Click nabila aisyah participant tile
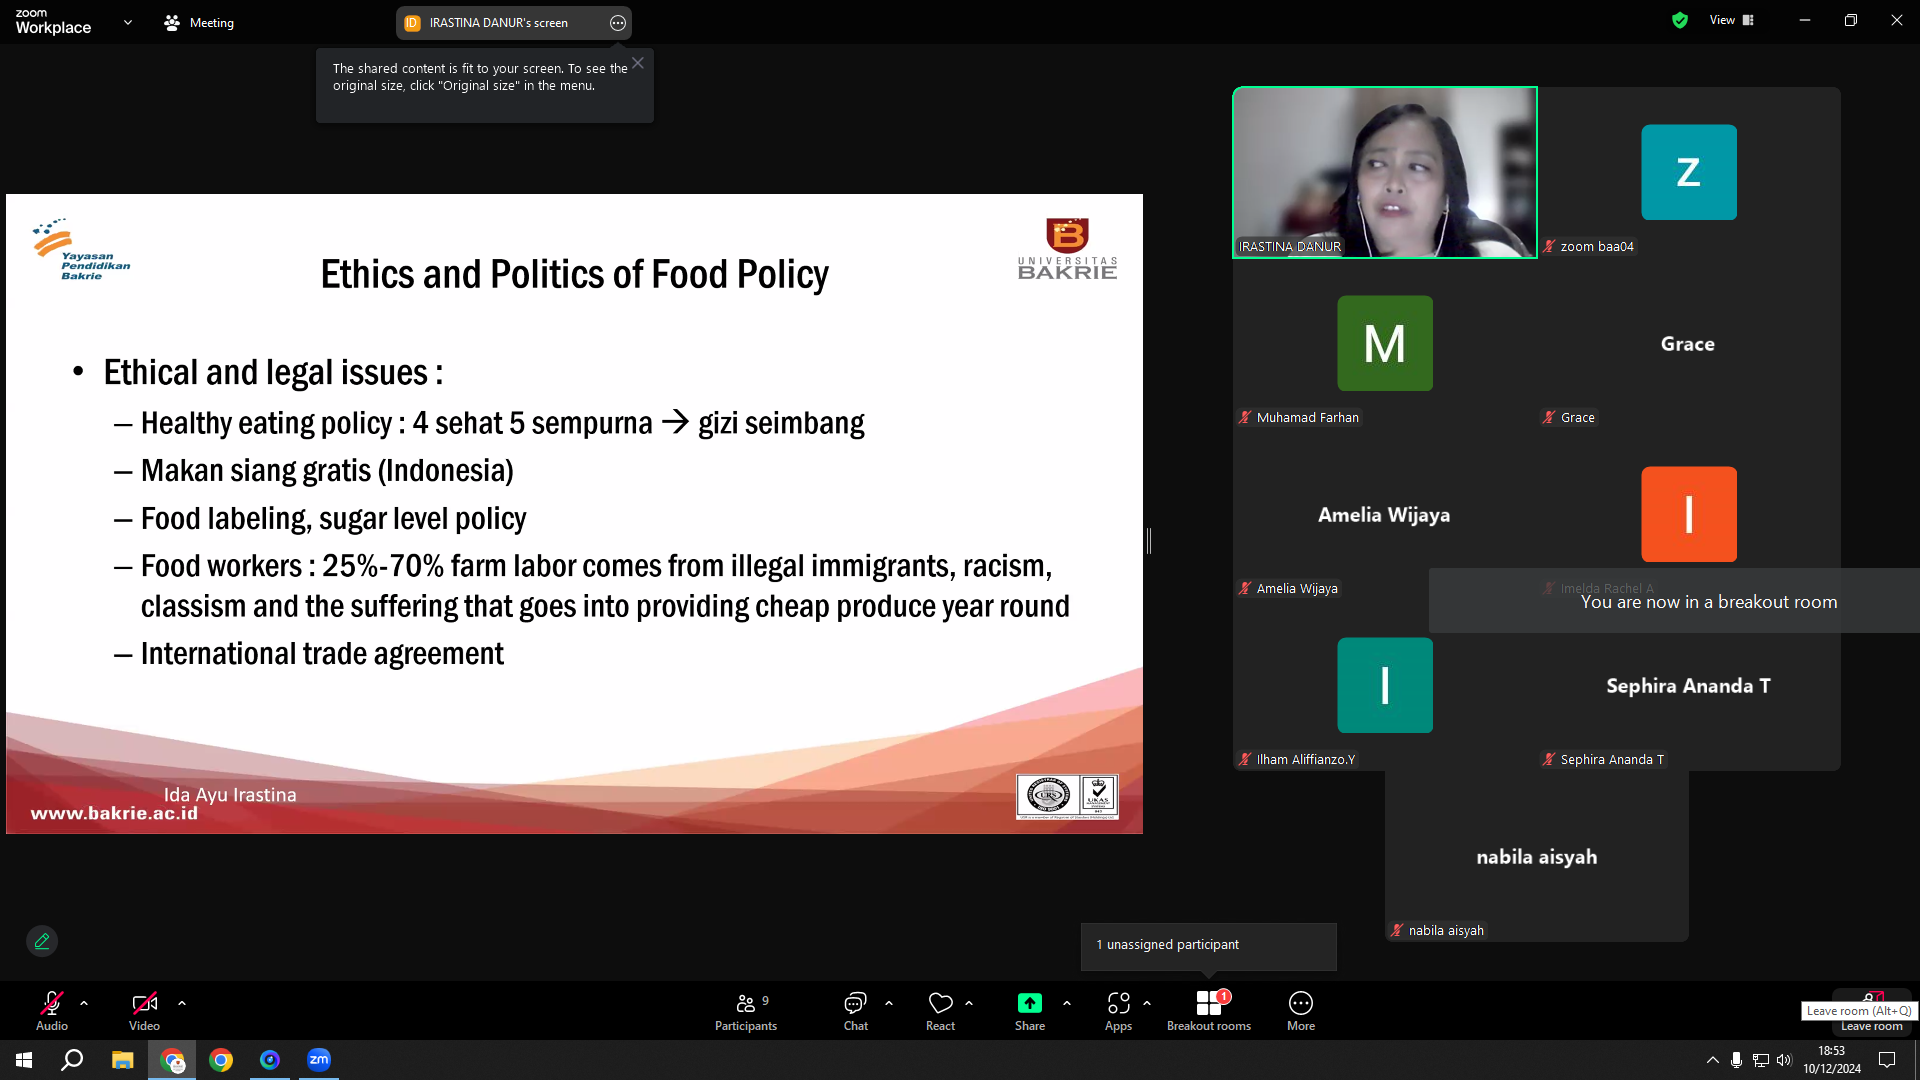1920x1080 pixels. (1537, 856)
